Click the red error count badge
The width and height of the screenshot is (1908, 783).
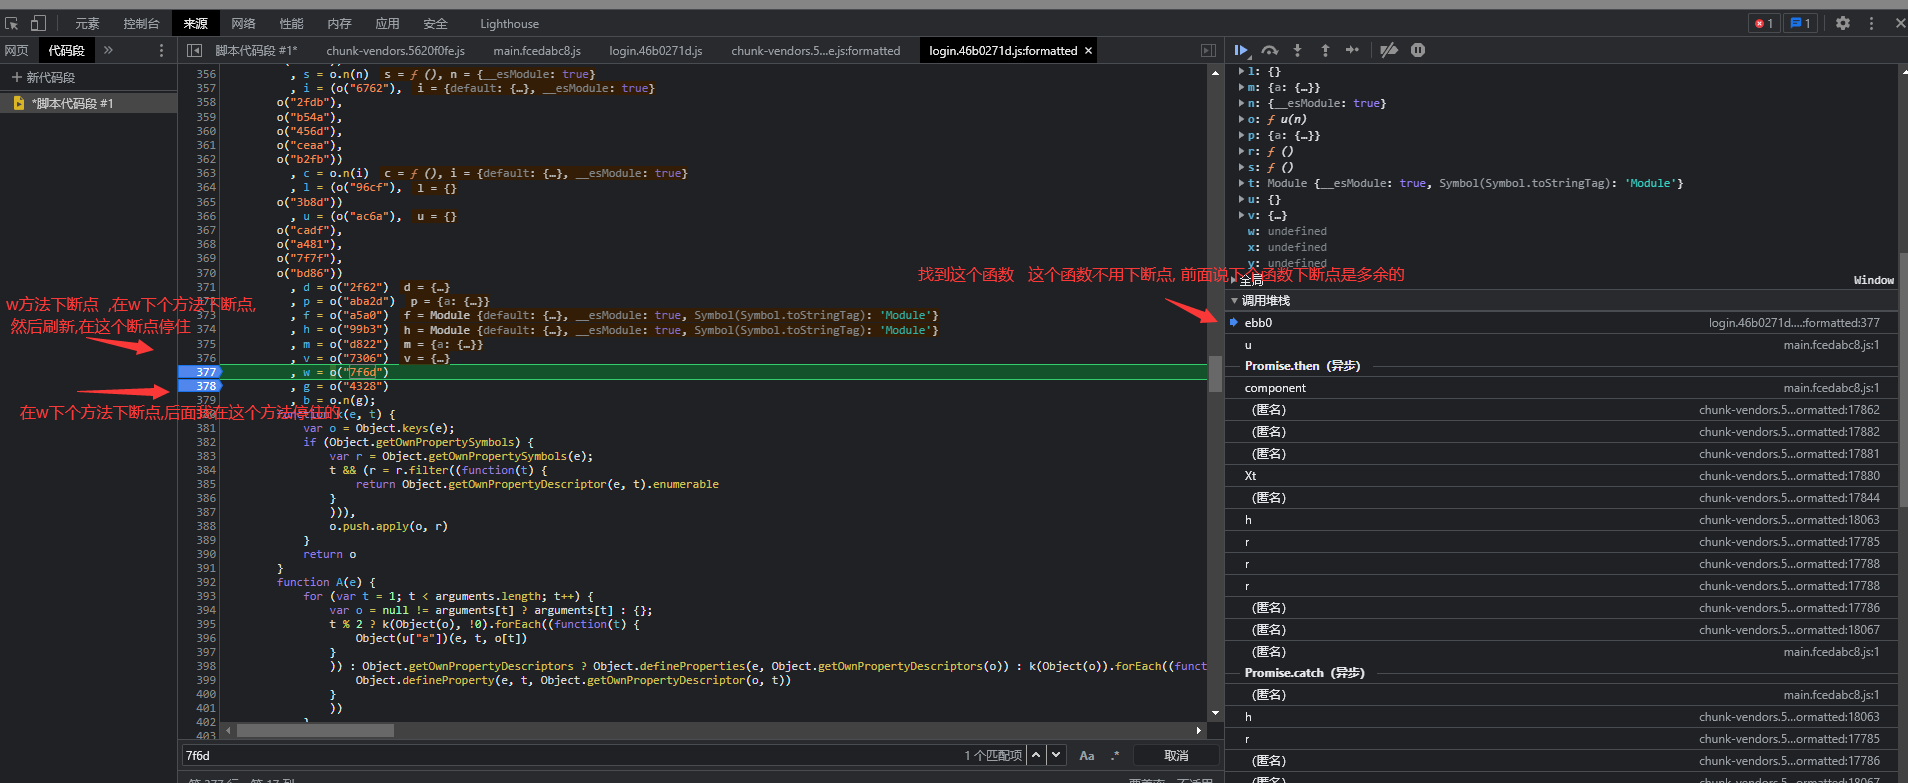pyautogui.click(x=1764, y=23)
